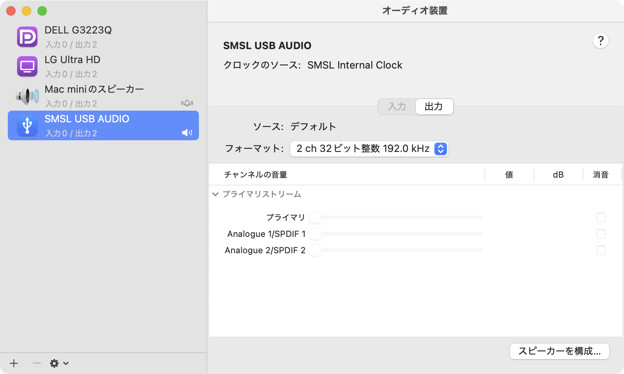
Task: Add a new audio device with plus
Action: pos(14,363)
